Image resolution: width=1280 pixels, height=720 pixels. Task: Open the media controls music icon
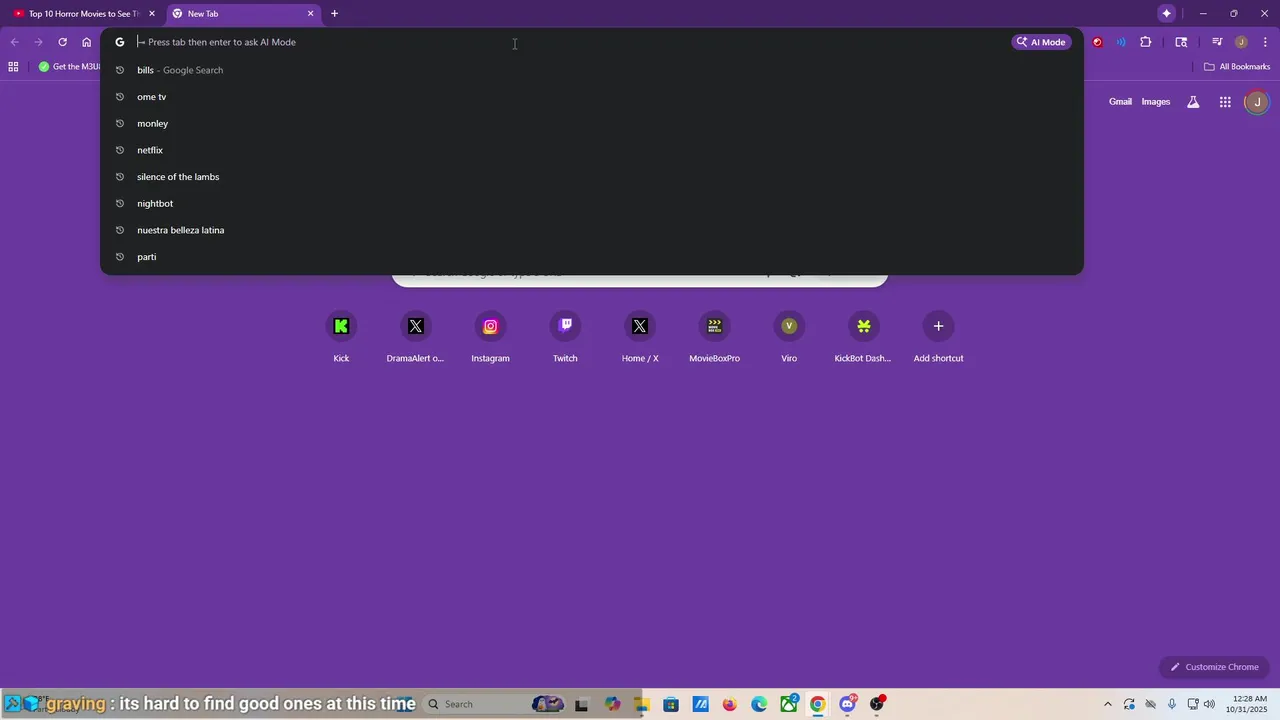tap(1217, 42)
